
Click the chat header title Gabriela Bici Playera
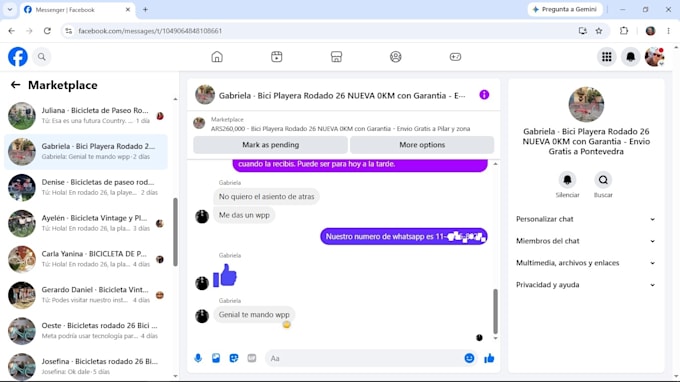point(342,95)
